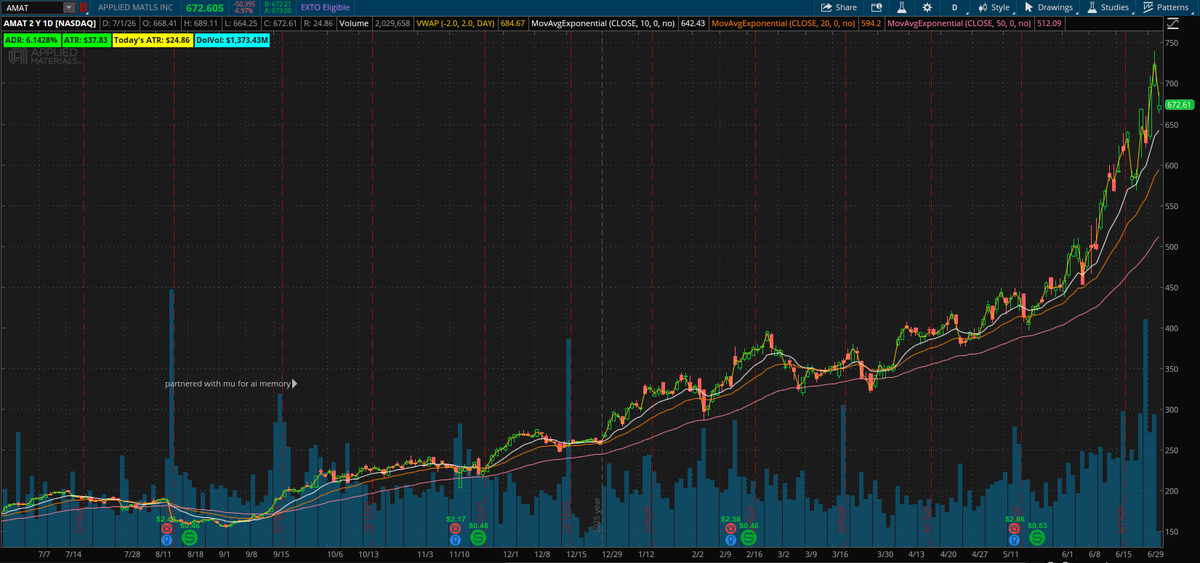This screenshot has width=1200, height=563.
Task: Click the high price H: 689.11
Action: pyautogui.click(x=202, y=21)
